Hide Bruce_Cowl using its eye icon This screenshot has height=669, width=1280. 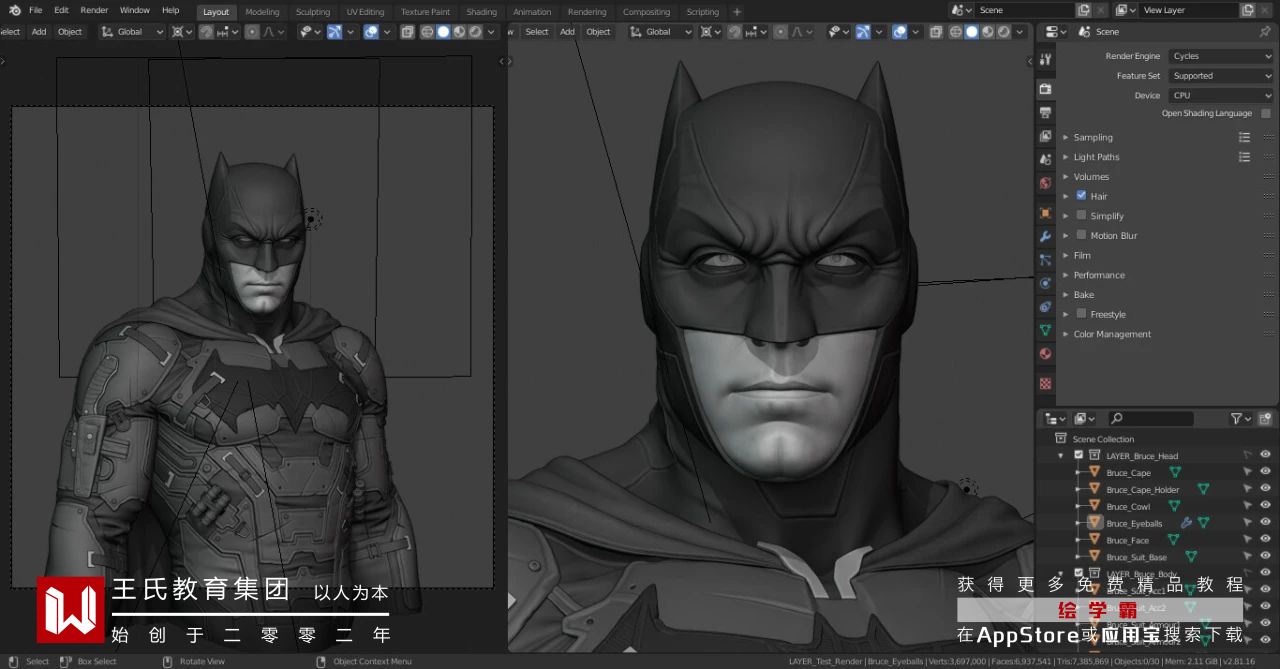point(1265,506)
